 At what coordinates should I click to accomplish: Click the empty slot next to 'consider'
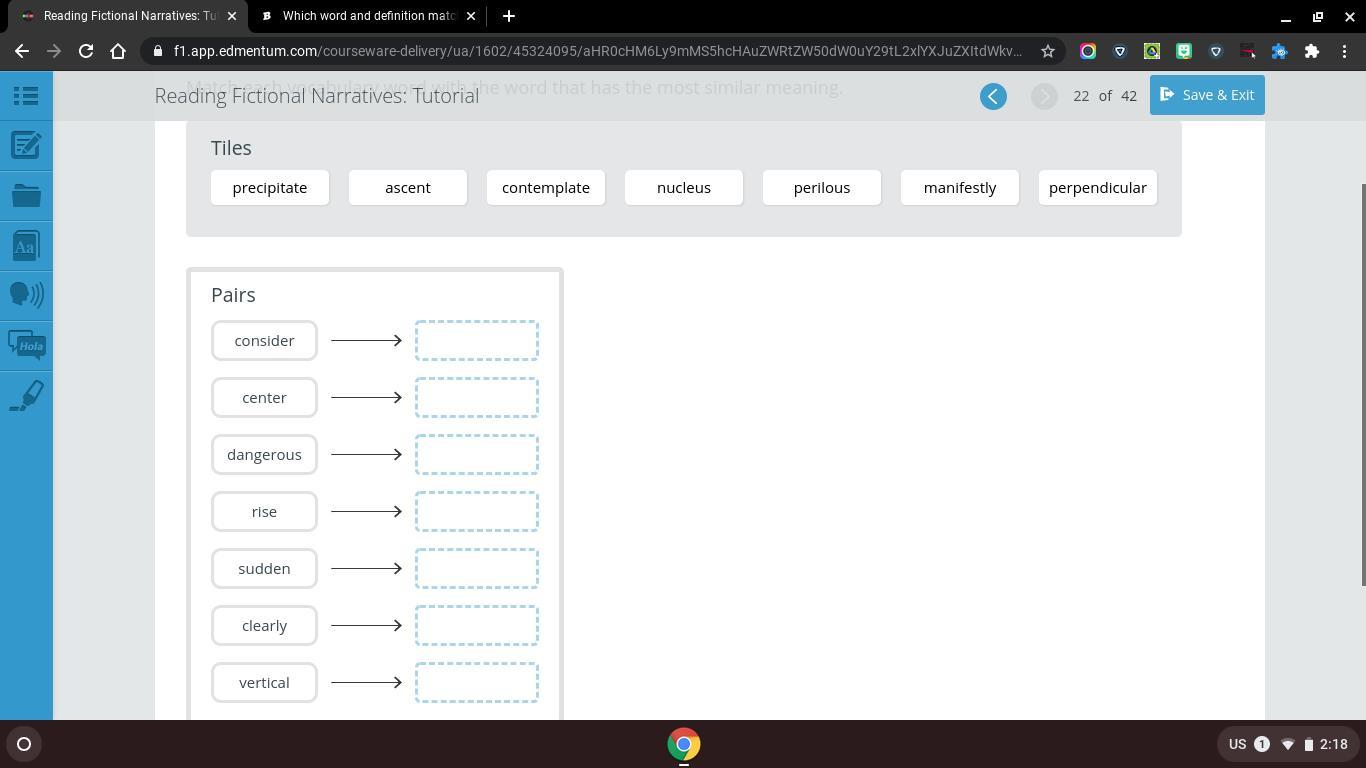477,341
